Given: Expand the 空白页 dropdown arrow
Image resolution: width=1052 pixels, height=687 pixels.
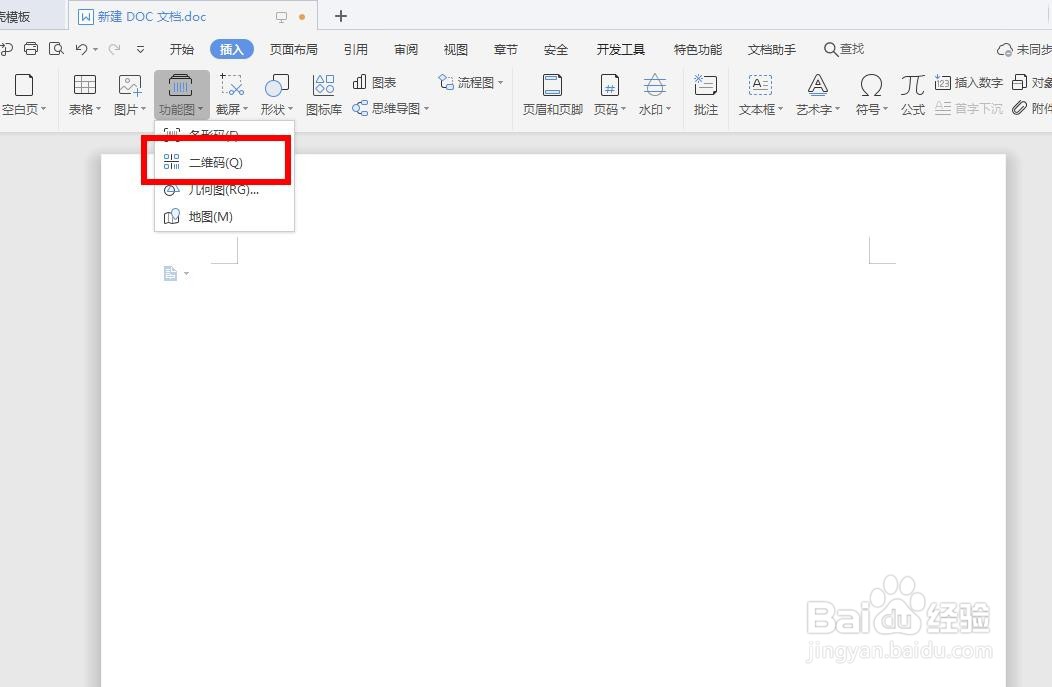Looking at the screenshot, I should [44, 109].
